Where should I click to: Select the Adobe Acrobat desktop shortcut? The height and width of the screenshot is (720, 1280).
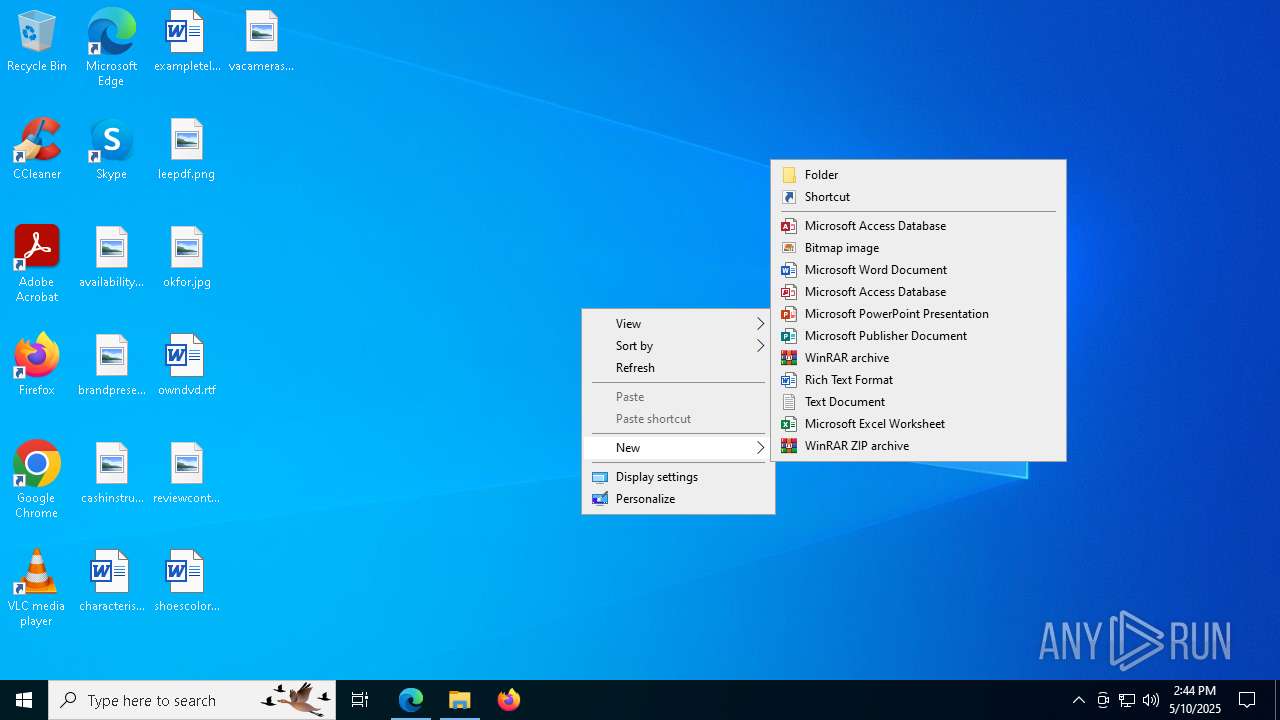37,264
